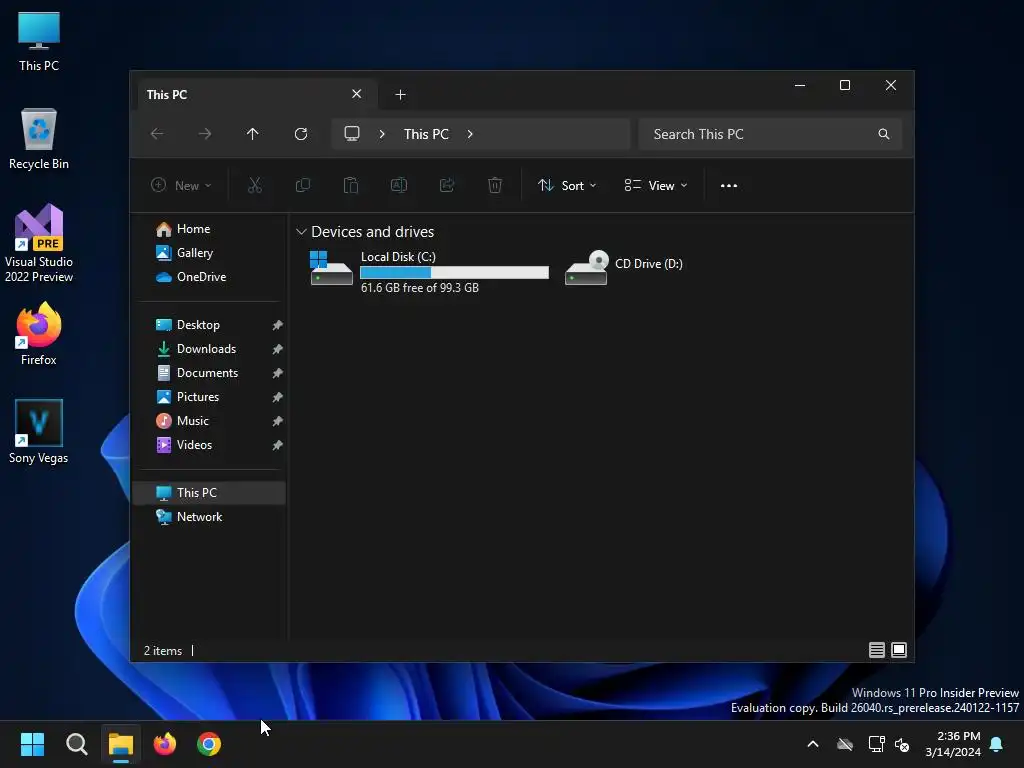
Task: Open the Windows Start menu
Action: coord(32,744)
